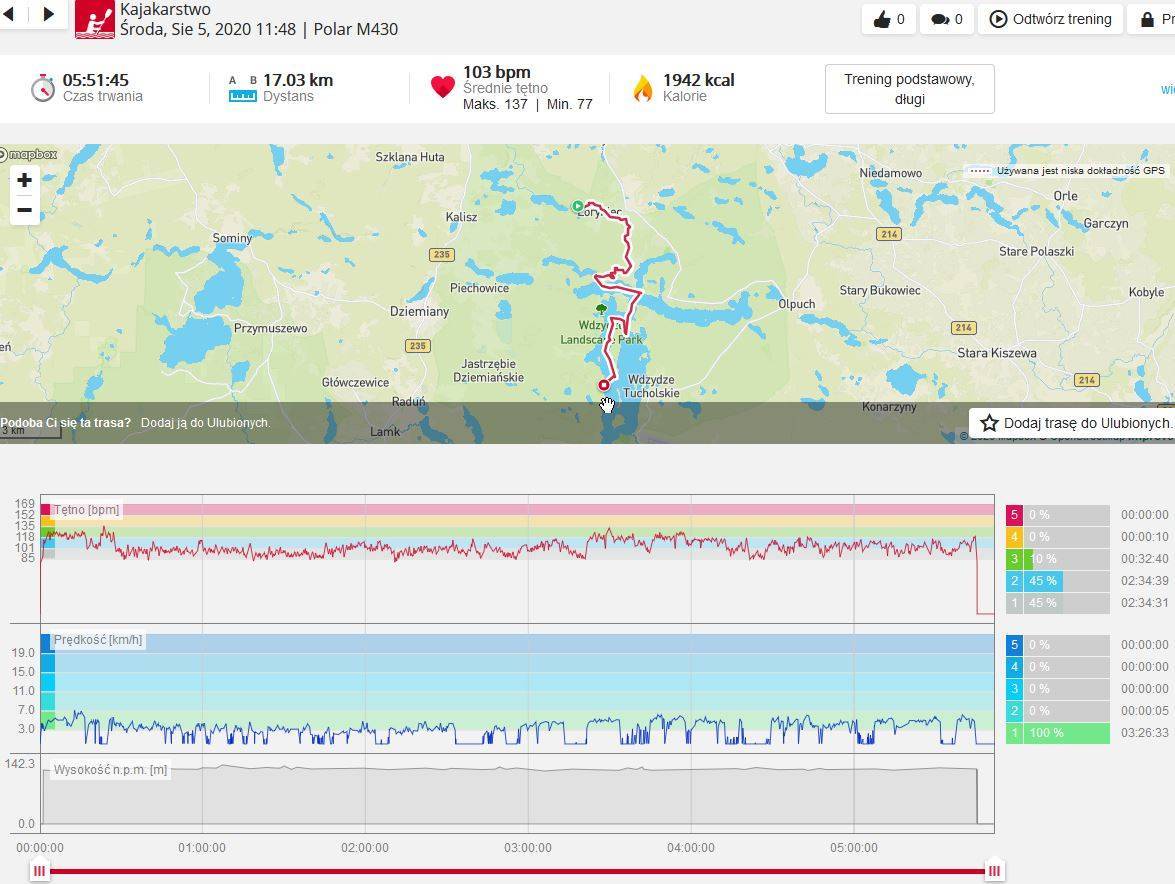Go to the next training session arrow
1175x884 pixels.
(x=48, y=14)
